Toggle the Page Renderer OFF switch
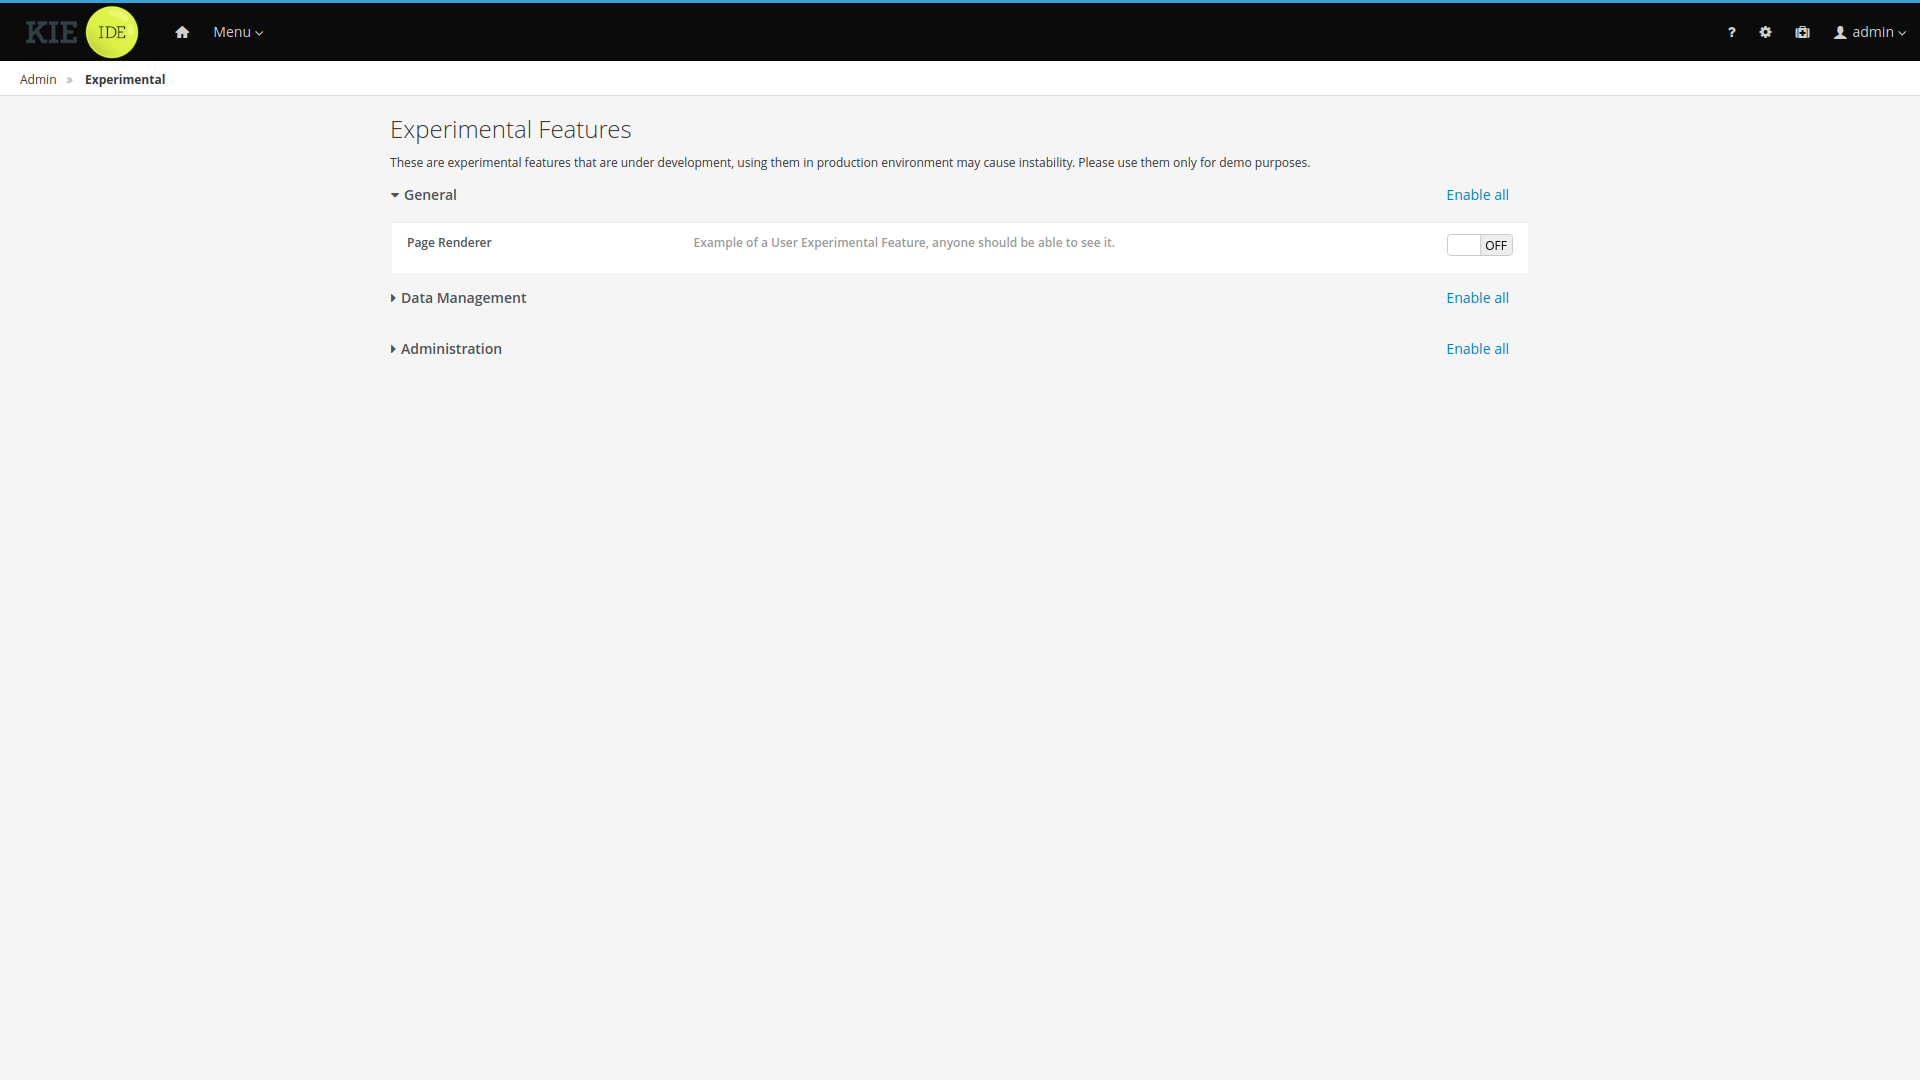 click(1479, 245)
